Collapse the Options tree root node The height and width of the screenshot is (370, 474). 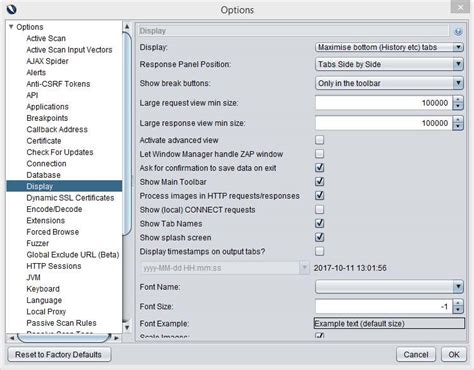tap(11, 26)
